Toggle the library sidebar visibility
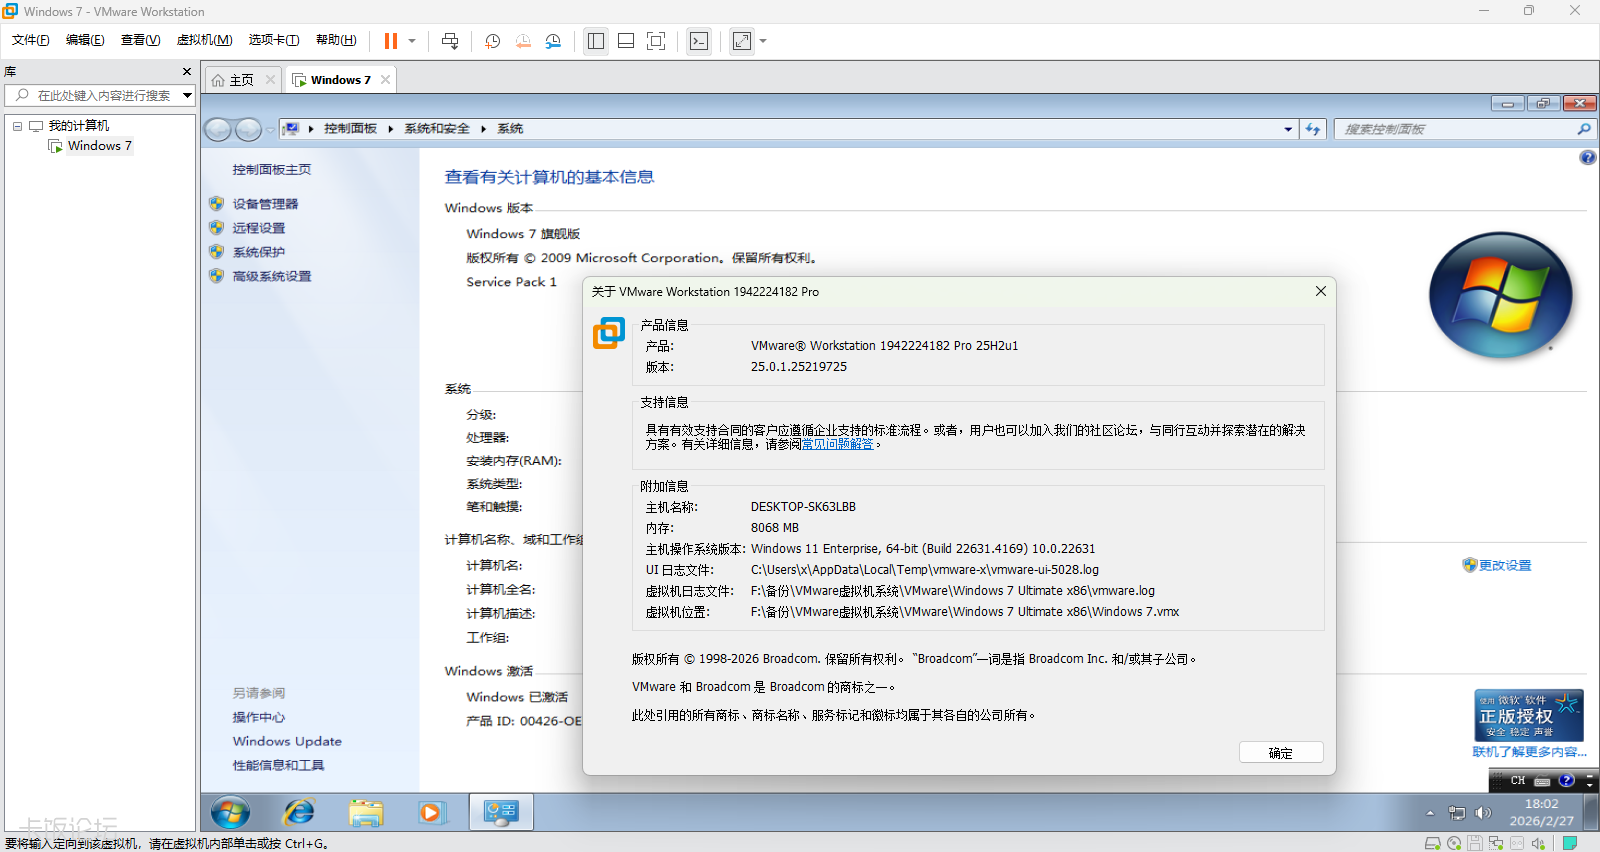Viewport: 1600px width, 852px height. 596,41
